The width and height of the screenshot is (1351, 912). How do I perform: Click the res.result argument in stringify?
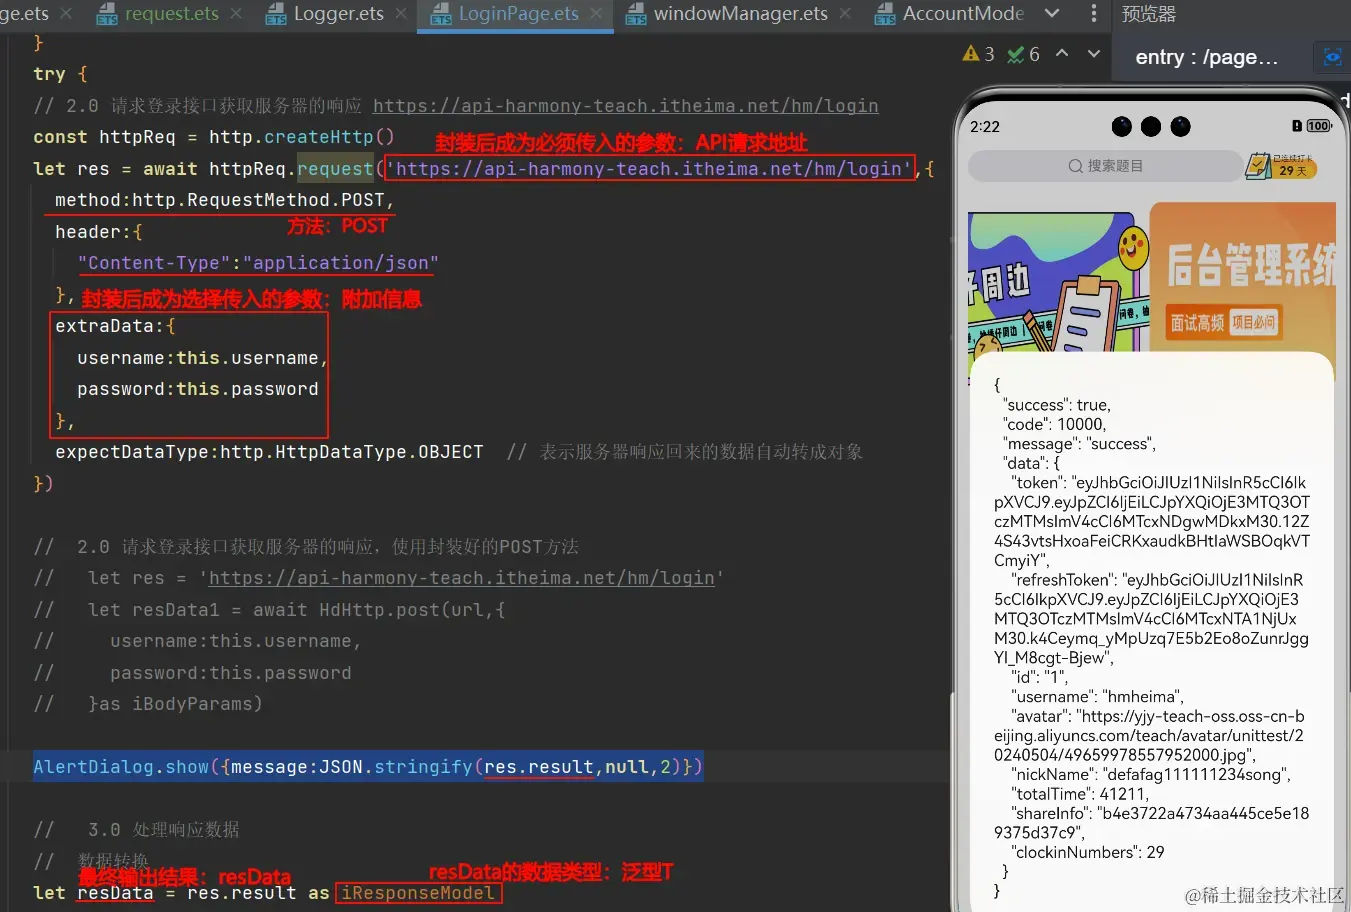539,767
